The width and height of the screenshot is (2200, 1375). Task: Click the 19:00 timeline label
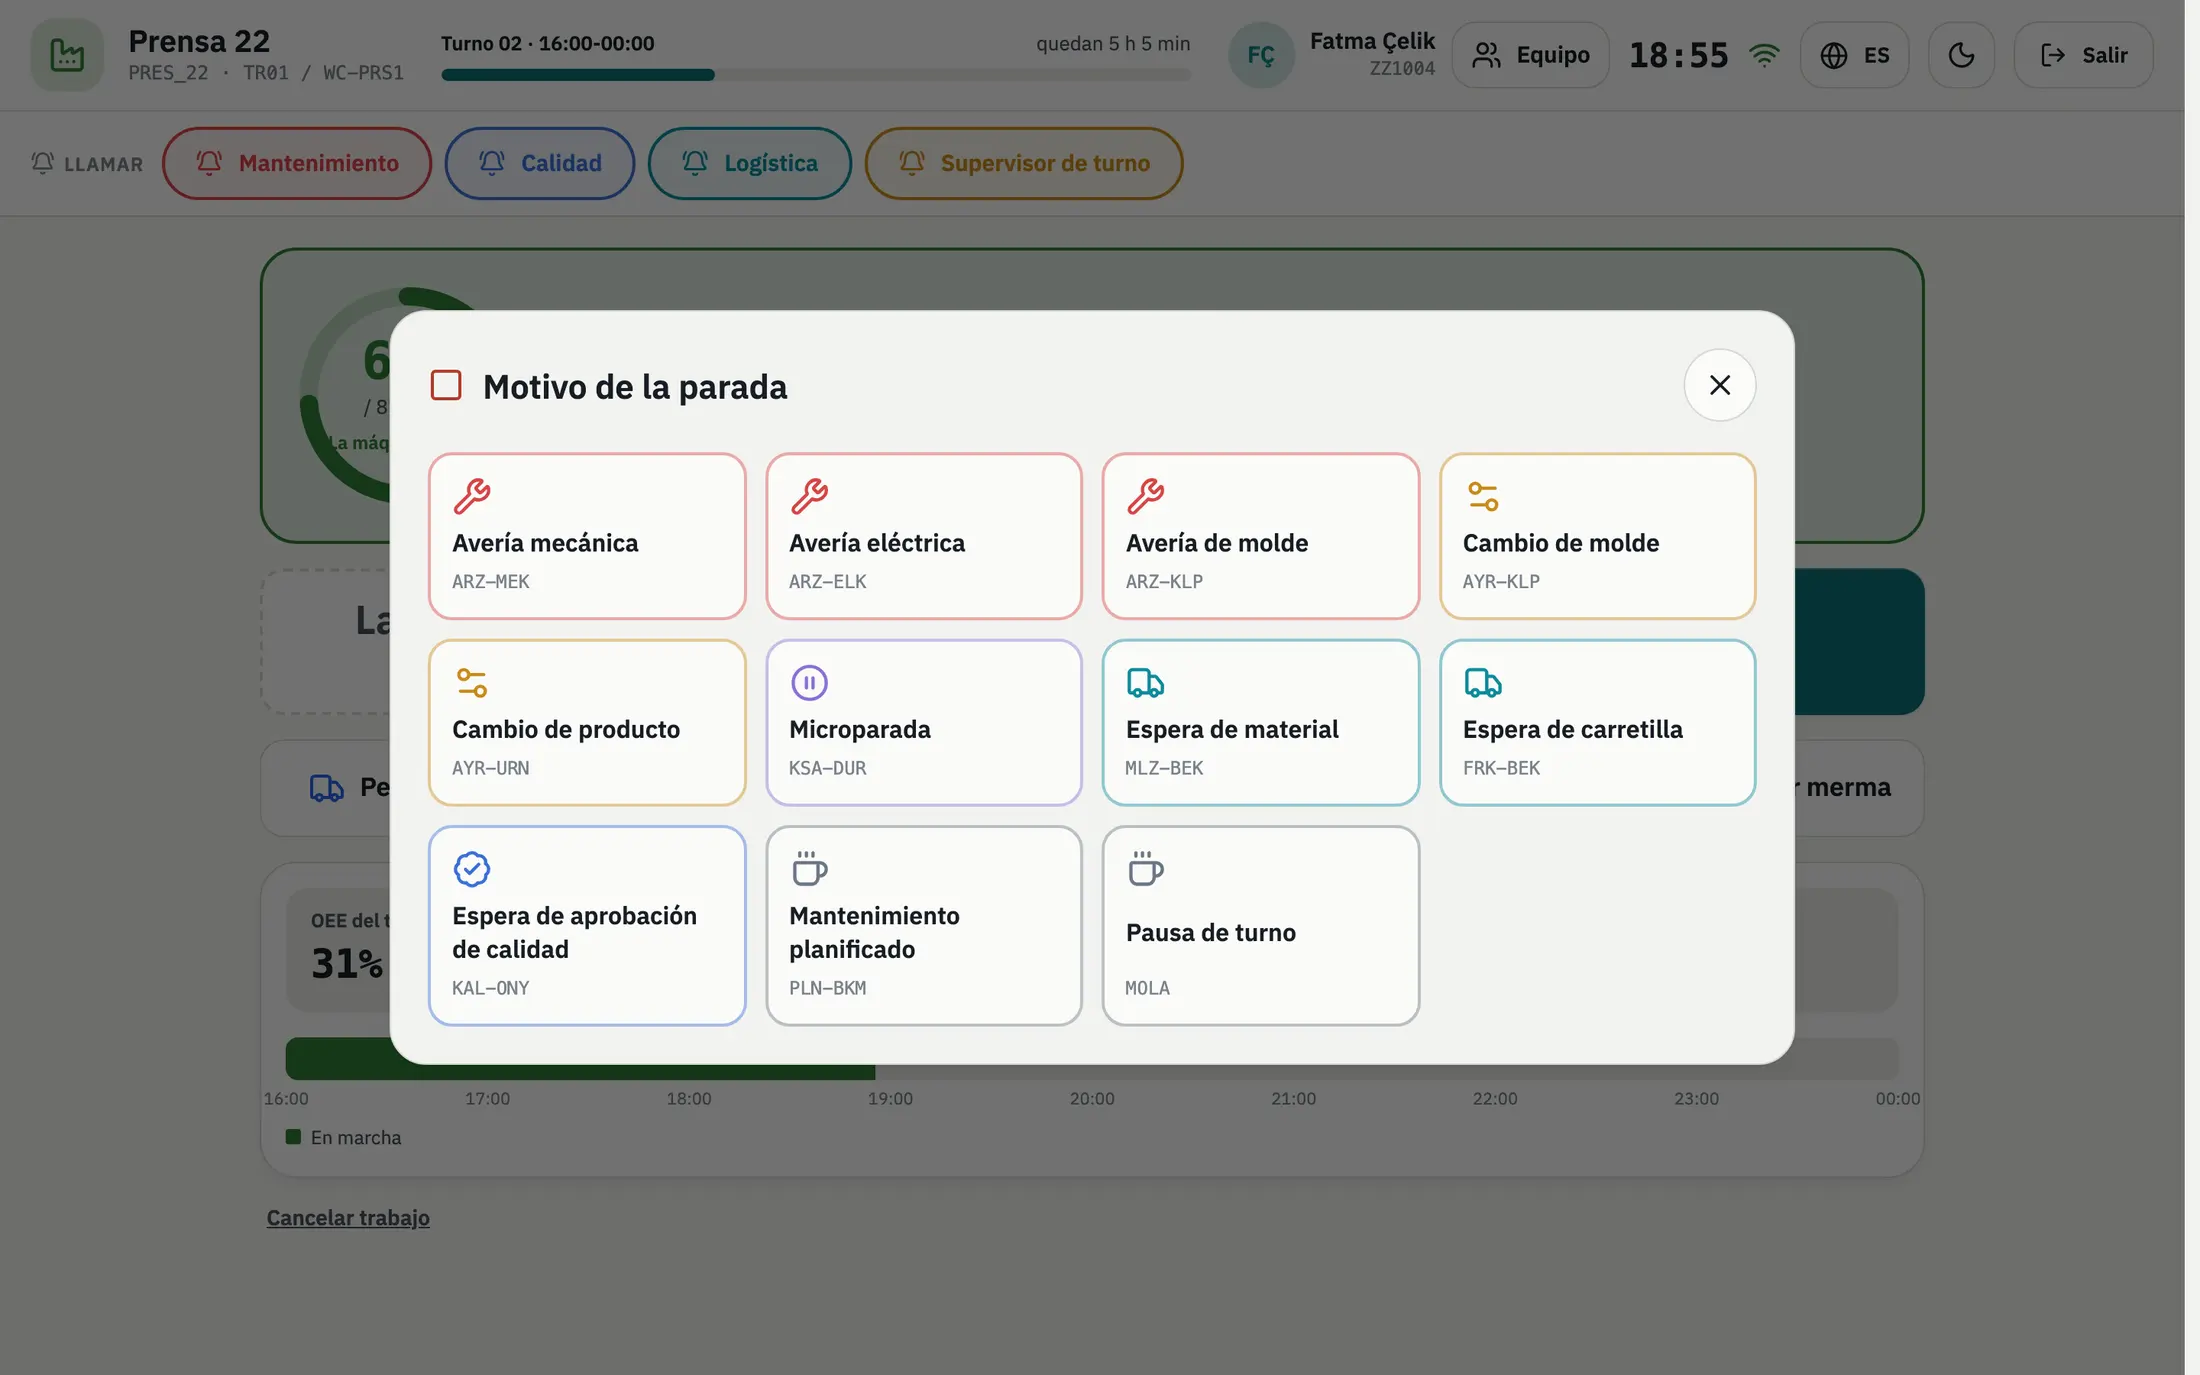tap(890, 1098)
